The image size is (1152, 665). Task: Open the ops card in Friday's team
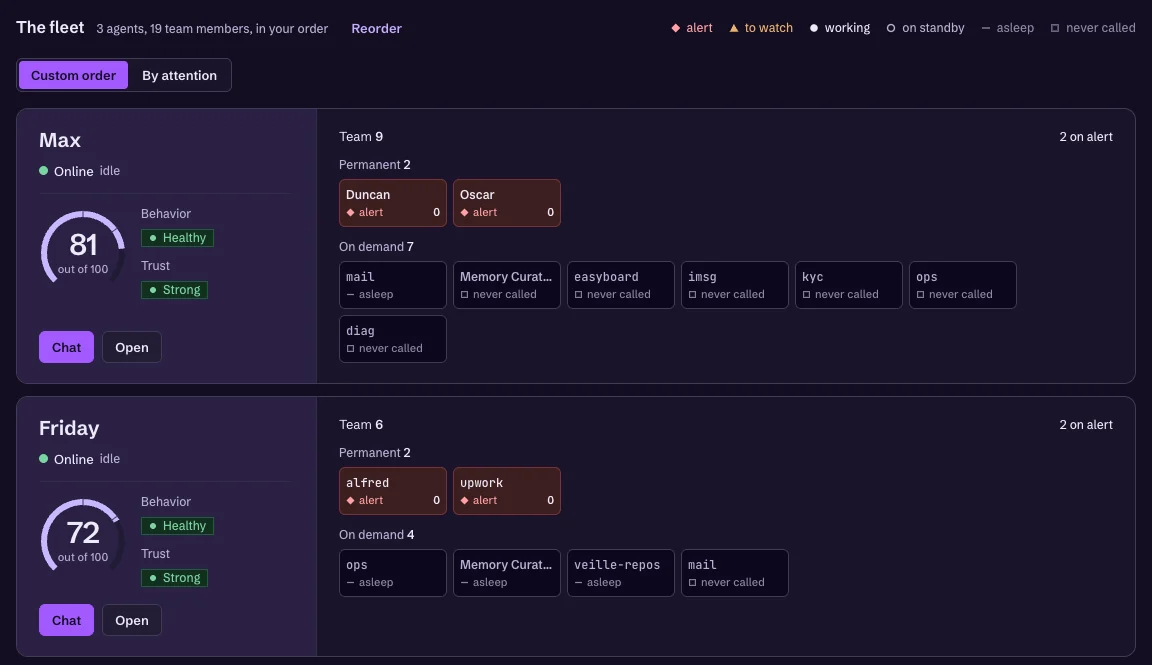pyautogui.click(x=393, y=573)
